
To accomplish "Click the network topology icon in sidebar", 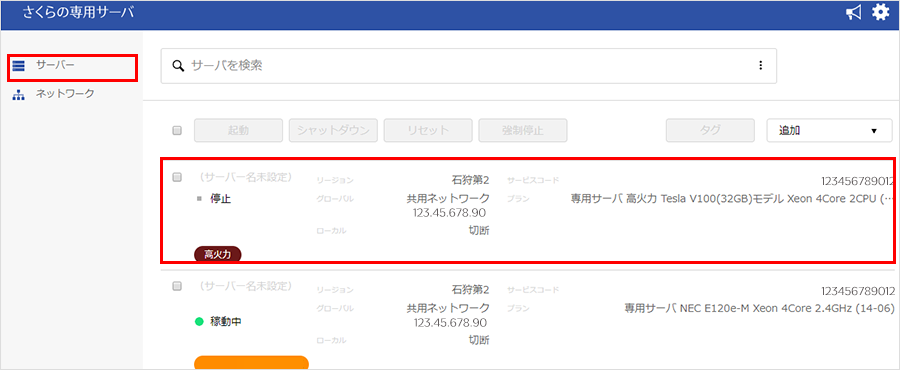I will [x=19, y=95].
